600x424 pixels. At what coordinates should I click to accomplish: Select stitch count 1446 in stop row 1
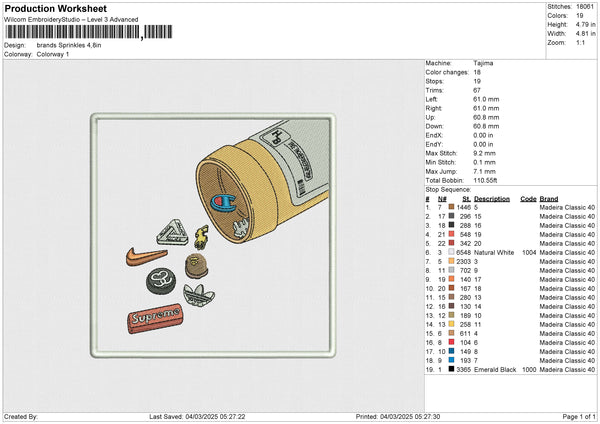[463, 207]
